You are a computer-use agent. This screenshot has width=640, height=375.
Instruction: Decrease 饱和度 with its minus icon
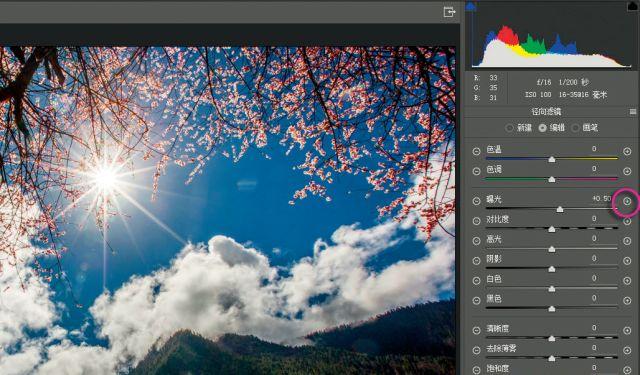click(x=476, y=370)
